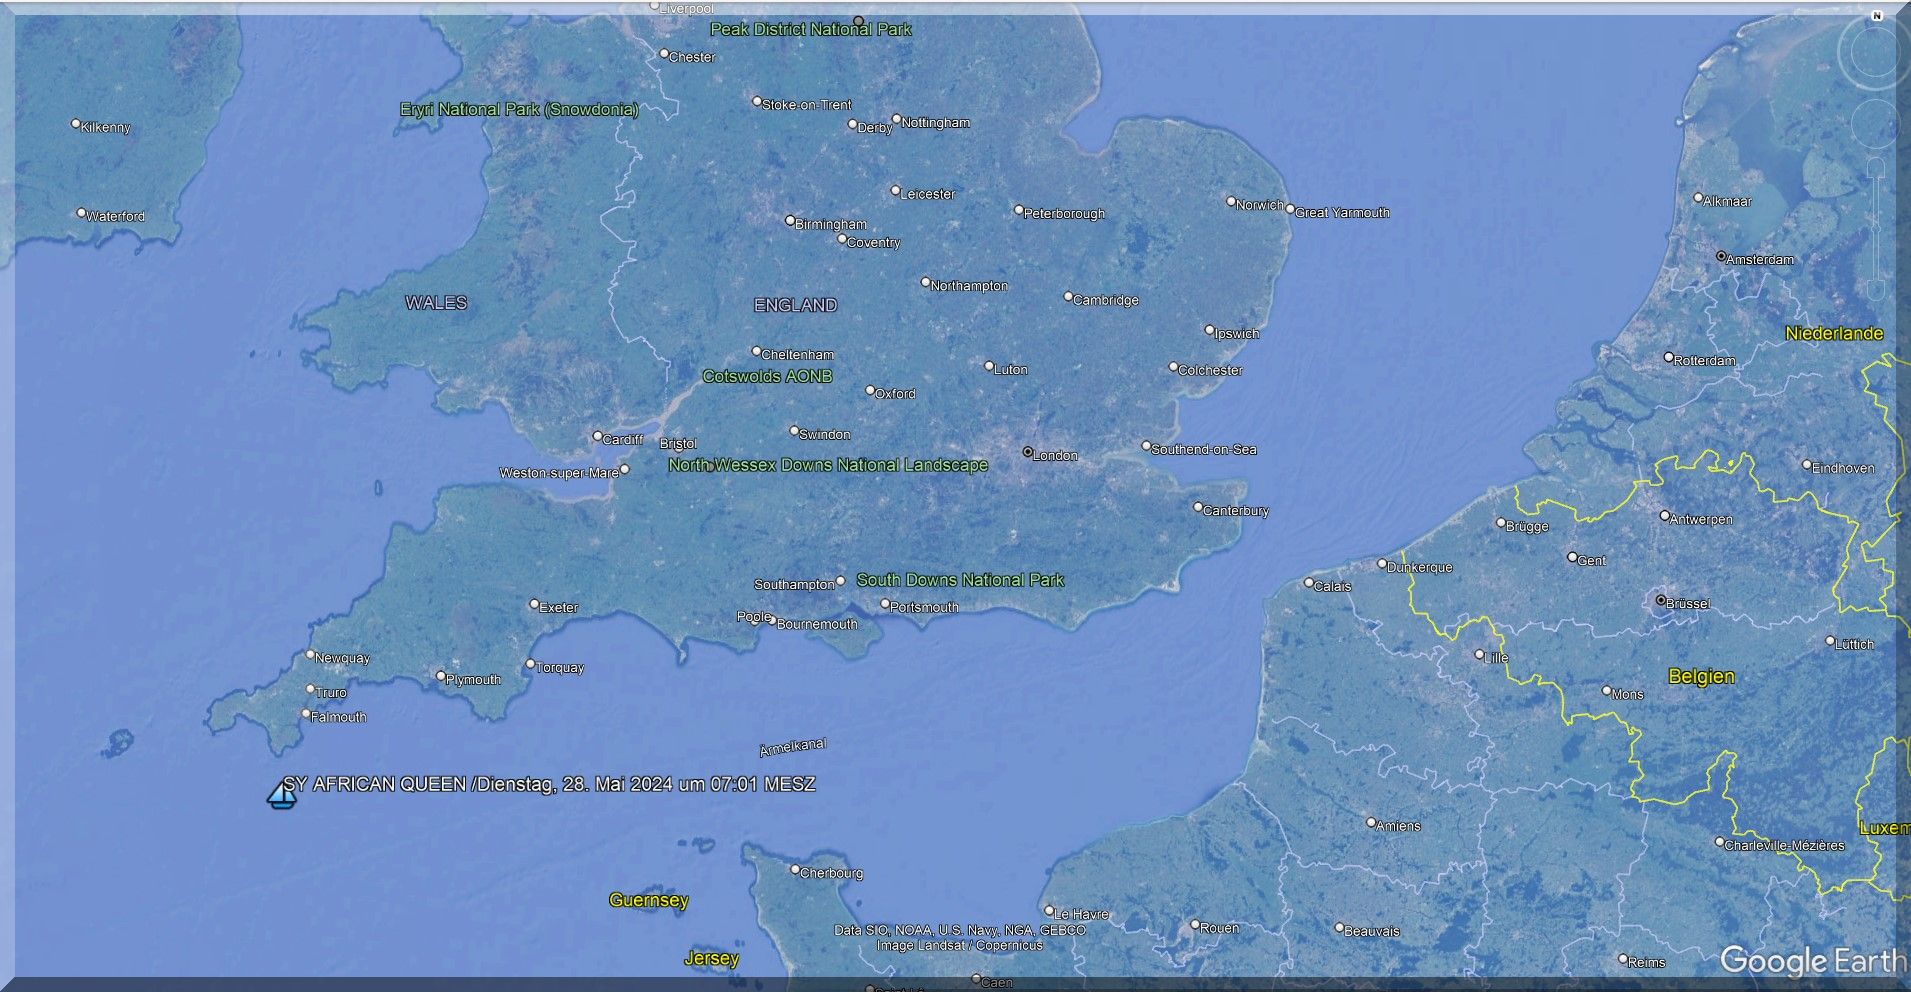
Task: Click the sailboat icon for SY African Queen
Action: tap(282, 796)
